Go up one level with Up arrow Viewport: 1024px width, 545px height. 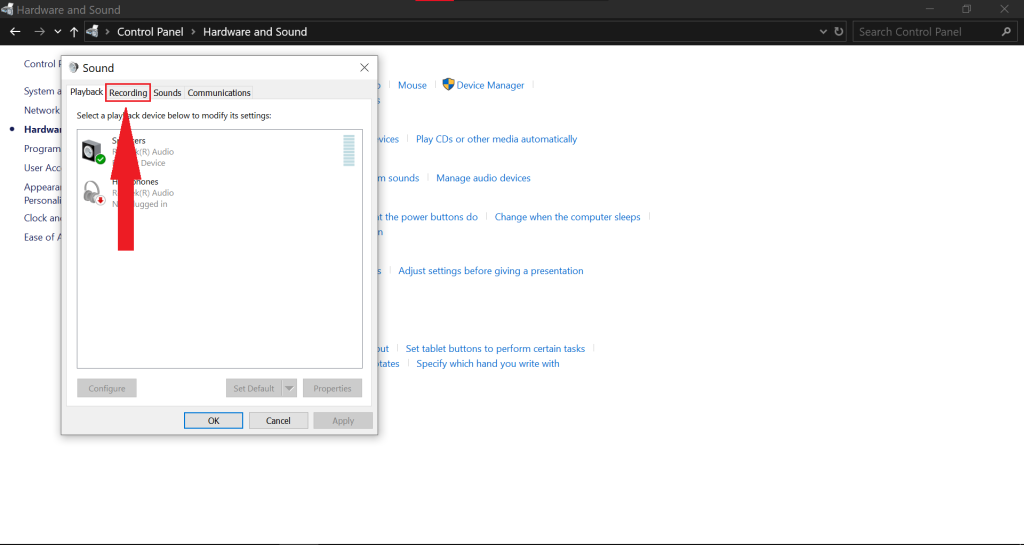tap(74, 31)
